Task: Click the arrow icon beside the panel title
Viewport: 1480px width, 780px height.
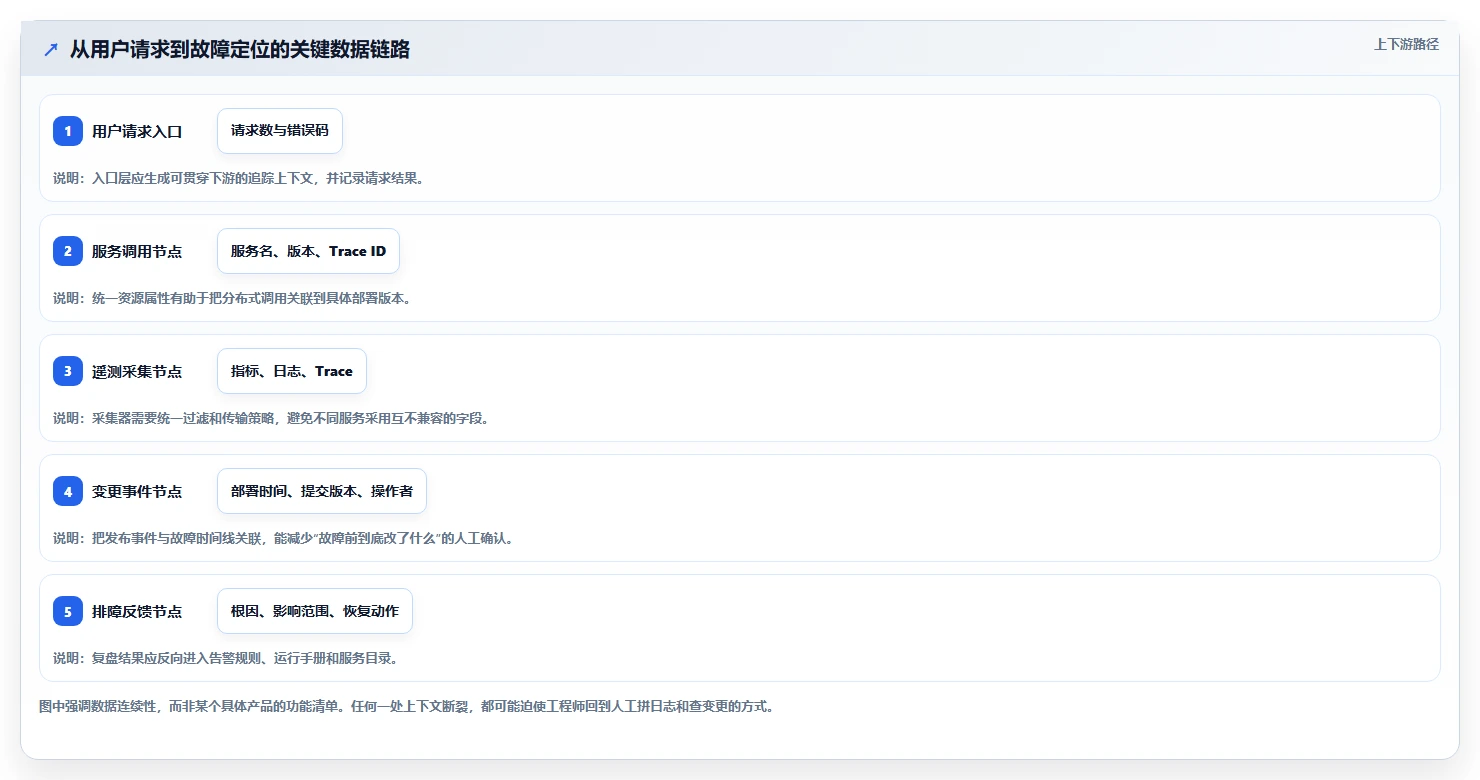Action: (51, 50)
